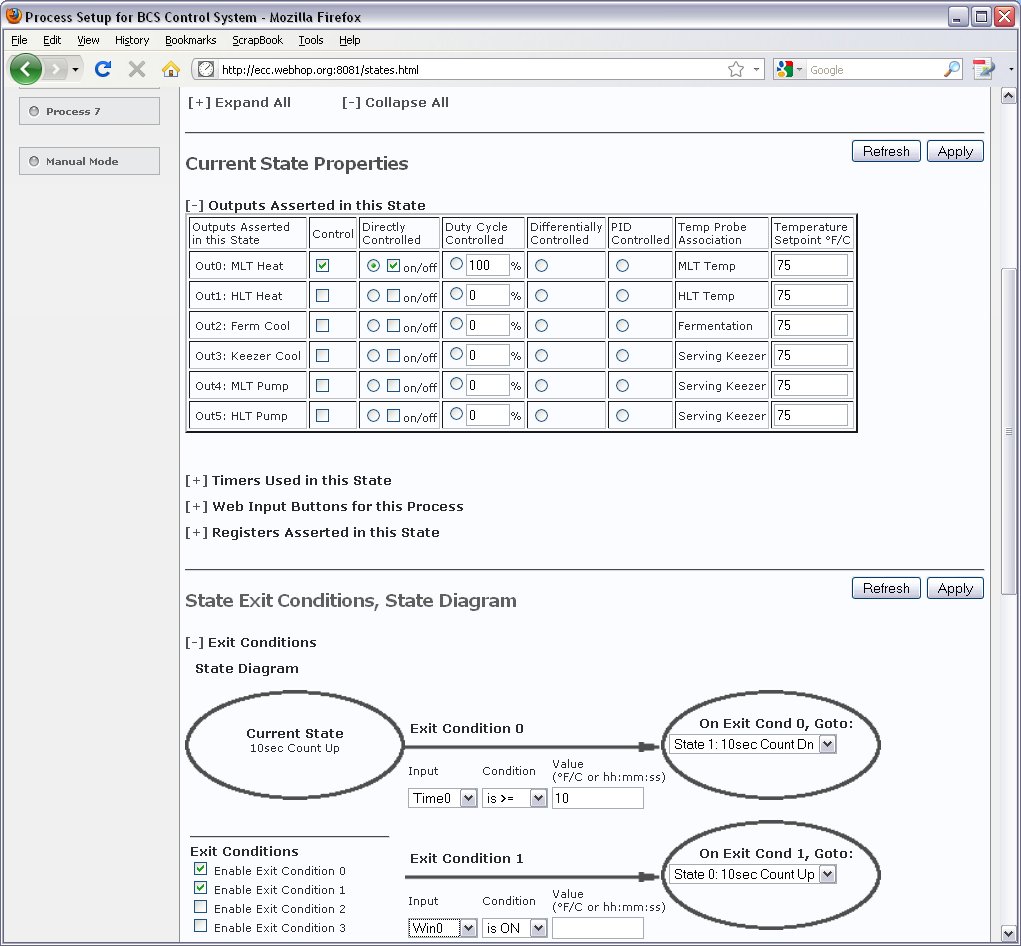Check Control for Out4: MLT Pump
Viewport: 1021px width, 946px height.
[x=322, y=385]
